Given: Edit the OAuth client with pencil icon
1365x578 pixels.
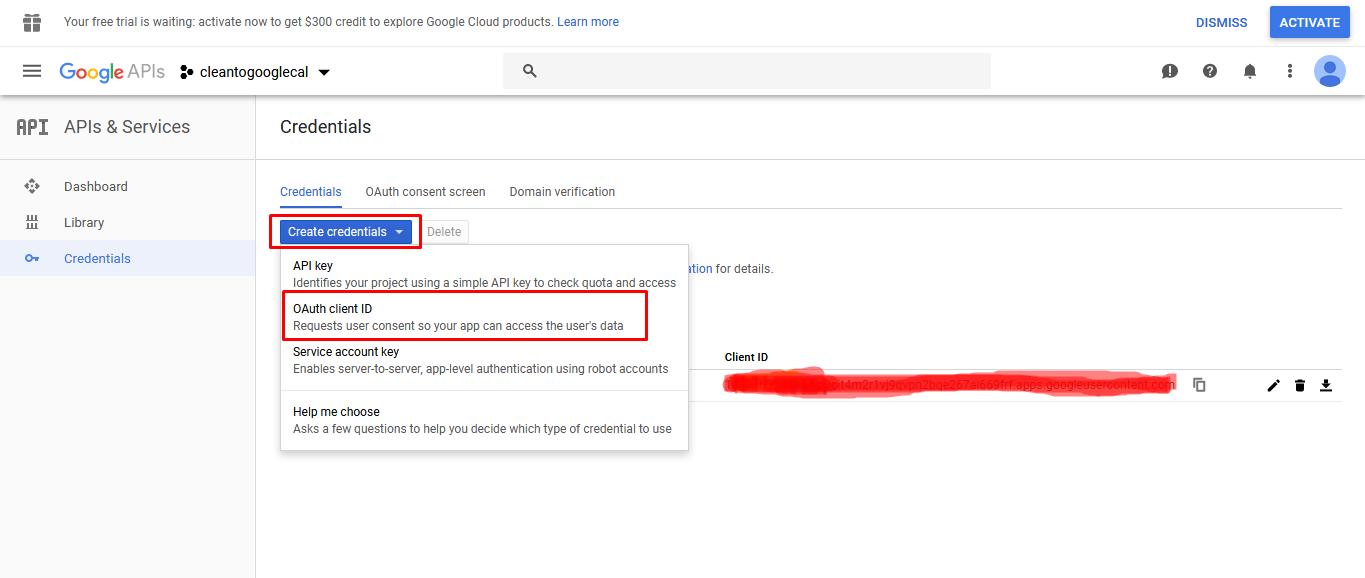Looking at the screenshot, I should pos(1274,385).
